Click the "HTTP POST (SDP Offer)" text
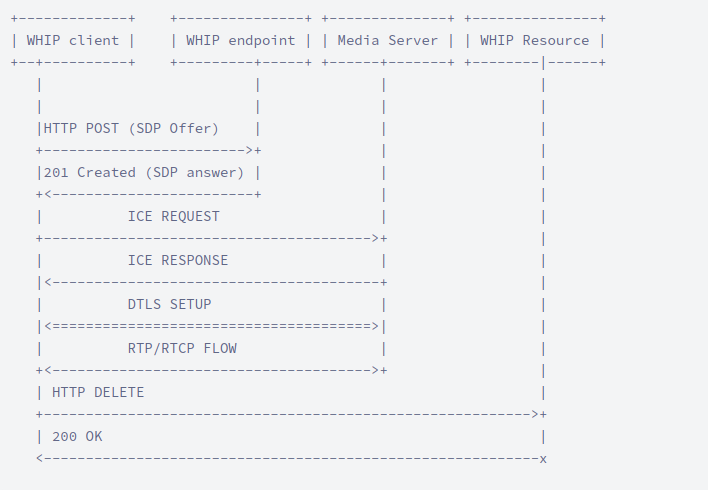Screen dimensions: 708x490 pos(145,129)
